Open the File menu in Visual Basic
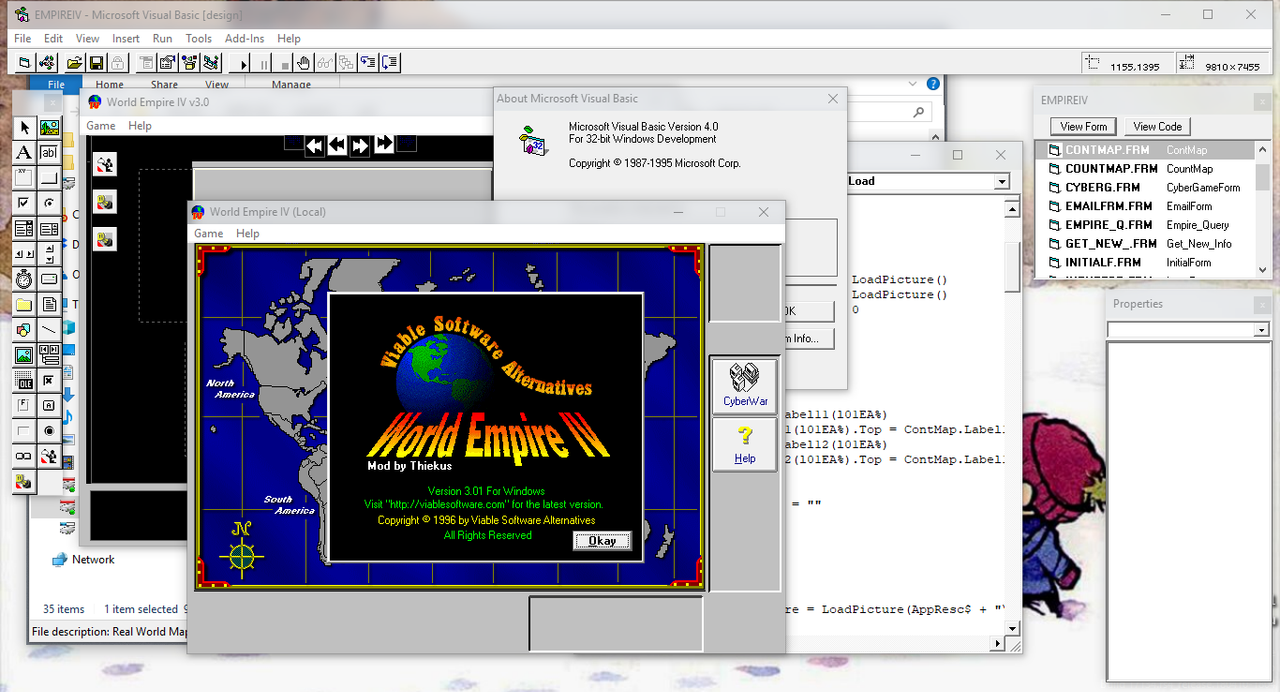1280x692 pixels. [x=22, y=39]
